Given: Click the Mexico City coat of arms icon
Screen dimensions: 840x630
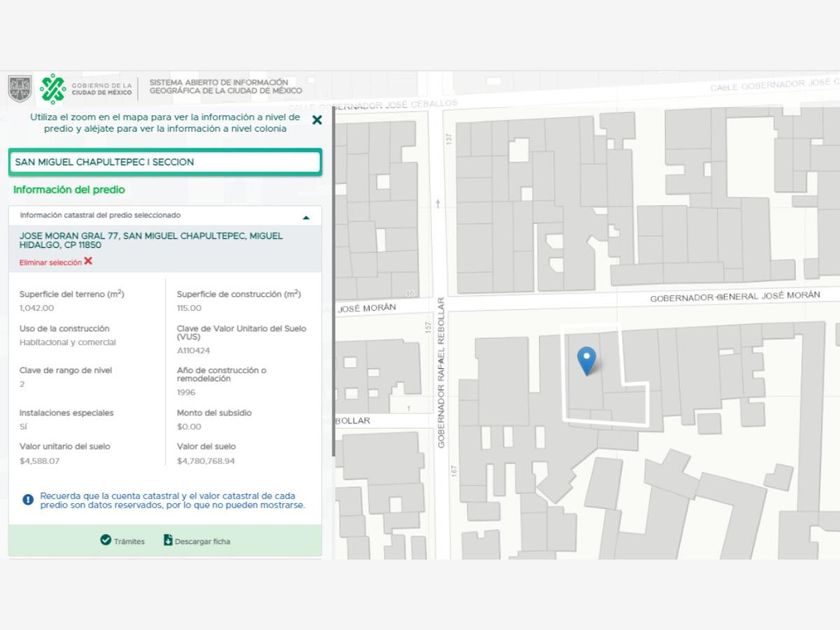Looking at the screenshot, I should click(x=20, y=89).
